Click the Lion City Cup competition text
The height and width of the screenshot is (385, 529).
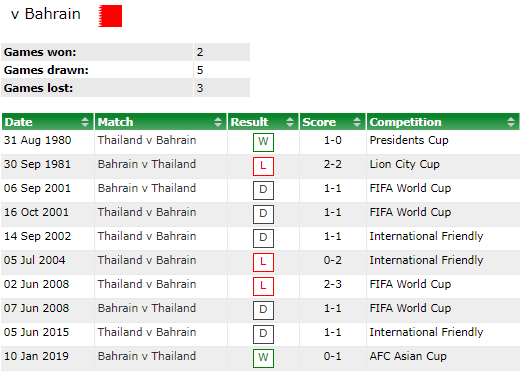click(x=405, y=164)
